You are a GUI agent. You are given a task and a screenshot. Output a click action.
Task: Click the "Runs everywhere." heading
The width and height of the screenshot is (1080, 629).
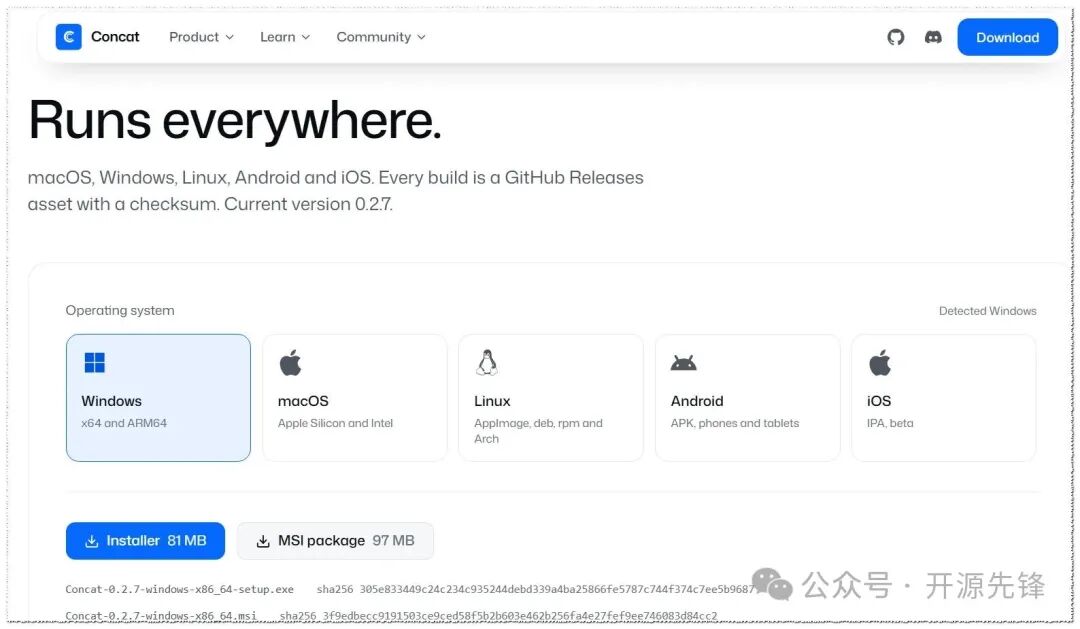click(234, 121)
